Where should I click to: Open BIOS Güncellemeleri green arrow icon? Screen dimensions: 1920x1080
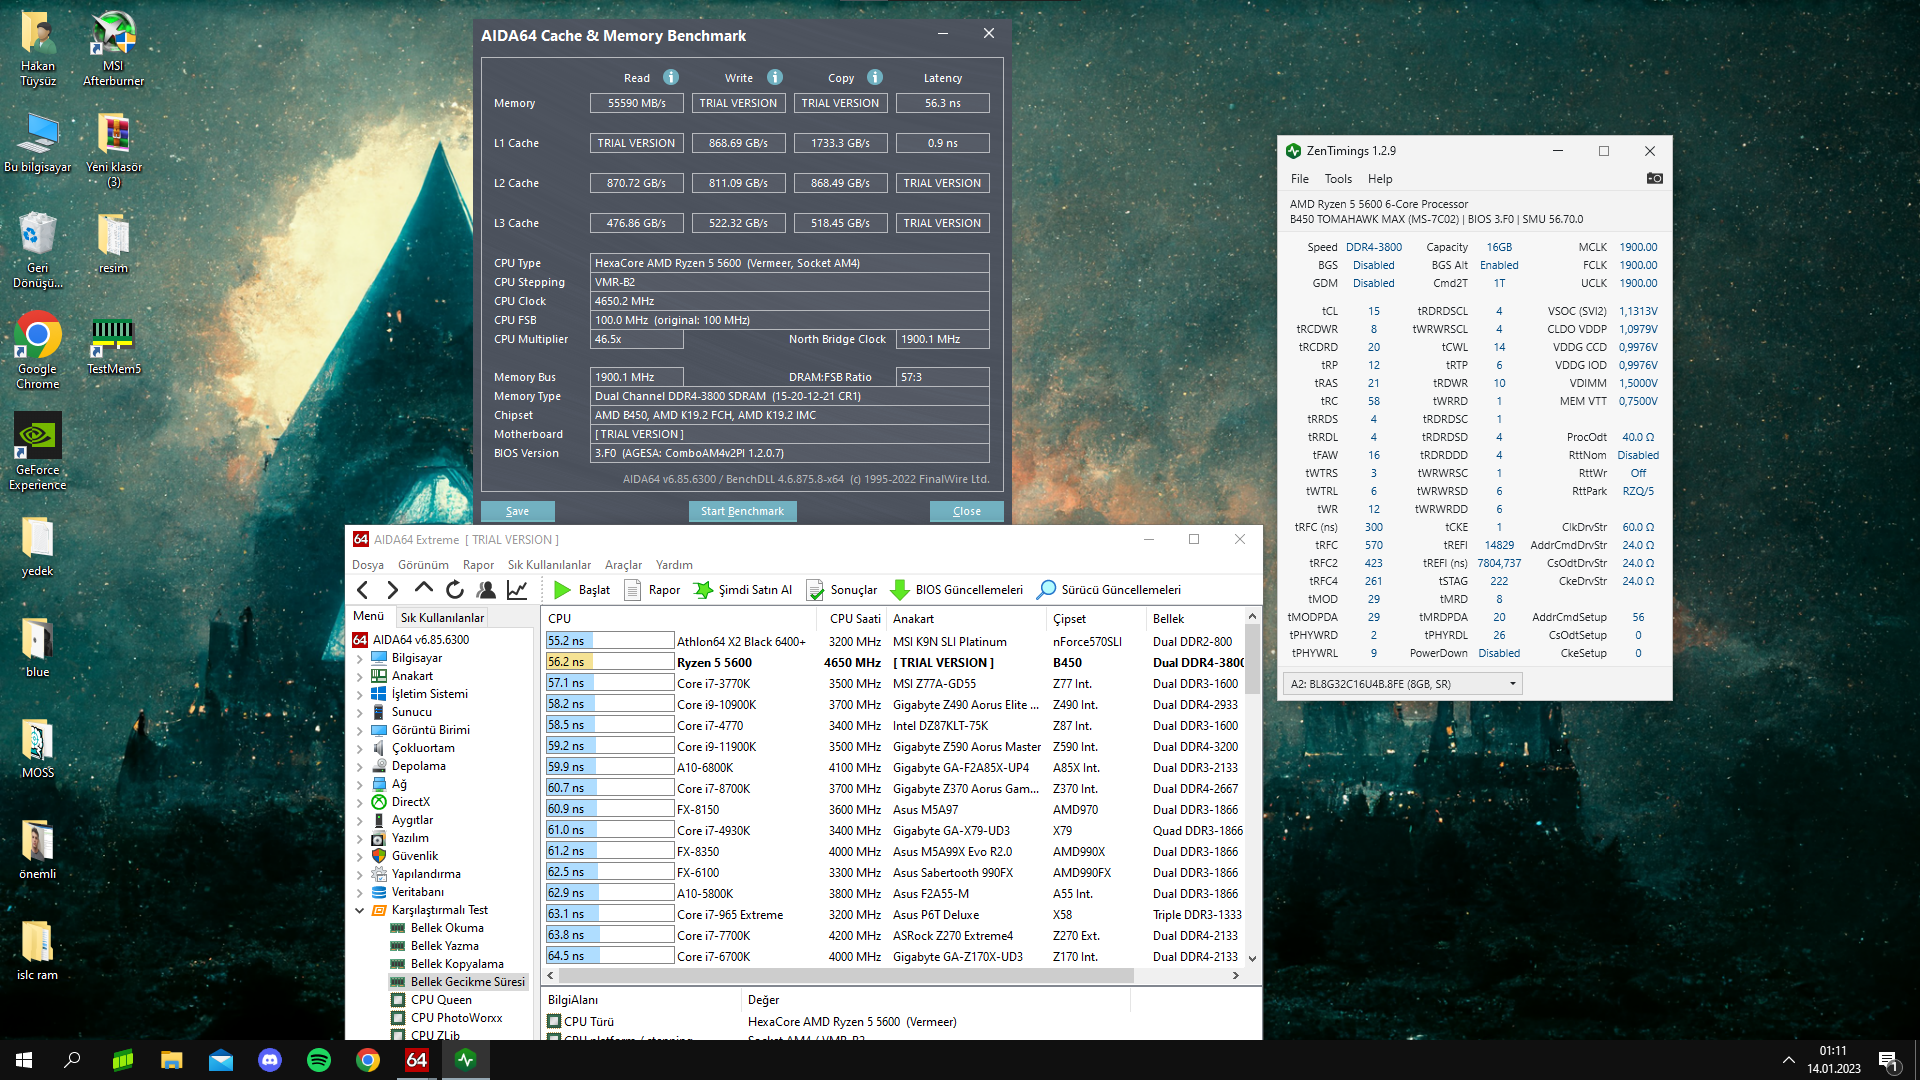point(899,590)
